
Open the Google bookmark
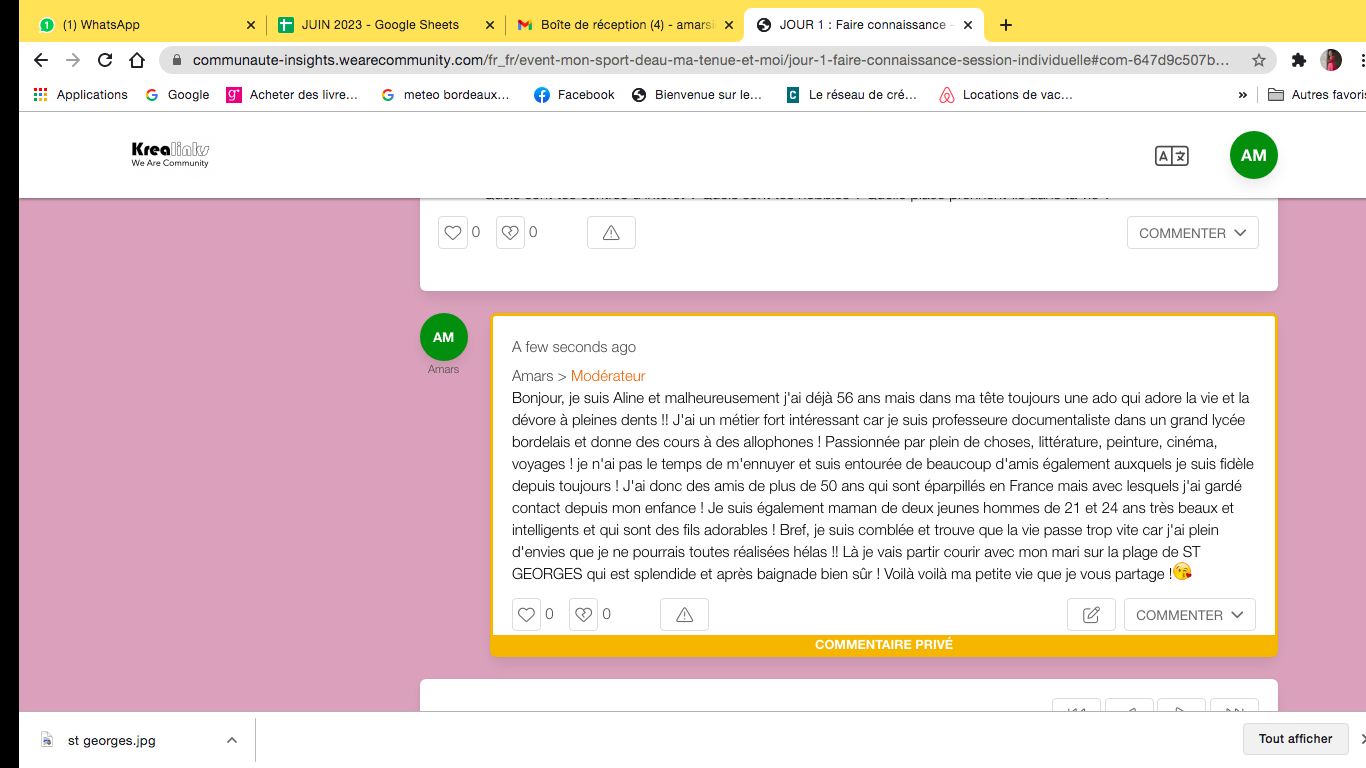177,95
